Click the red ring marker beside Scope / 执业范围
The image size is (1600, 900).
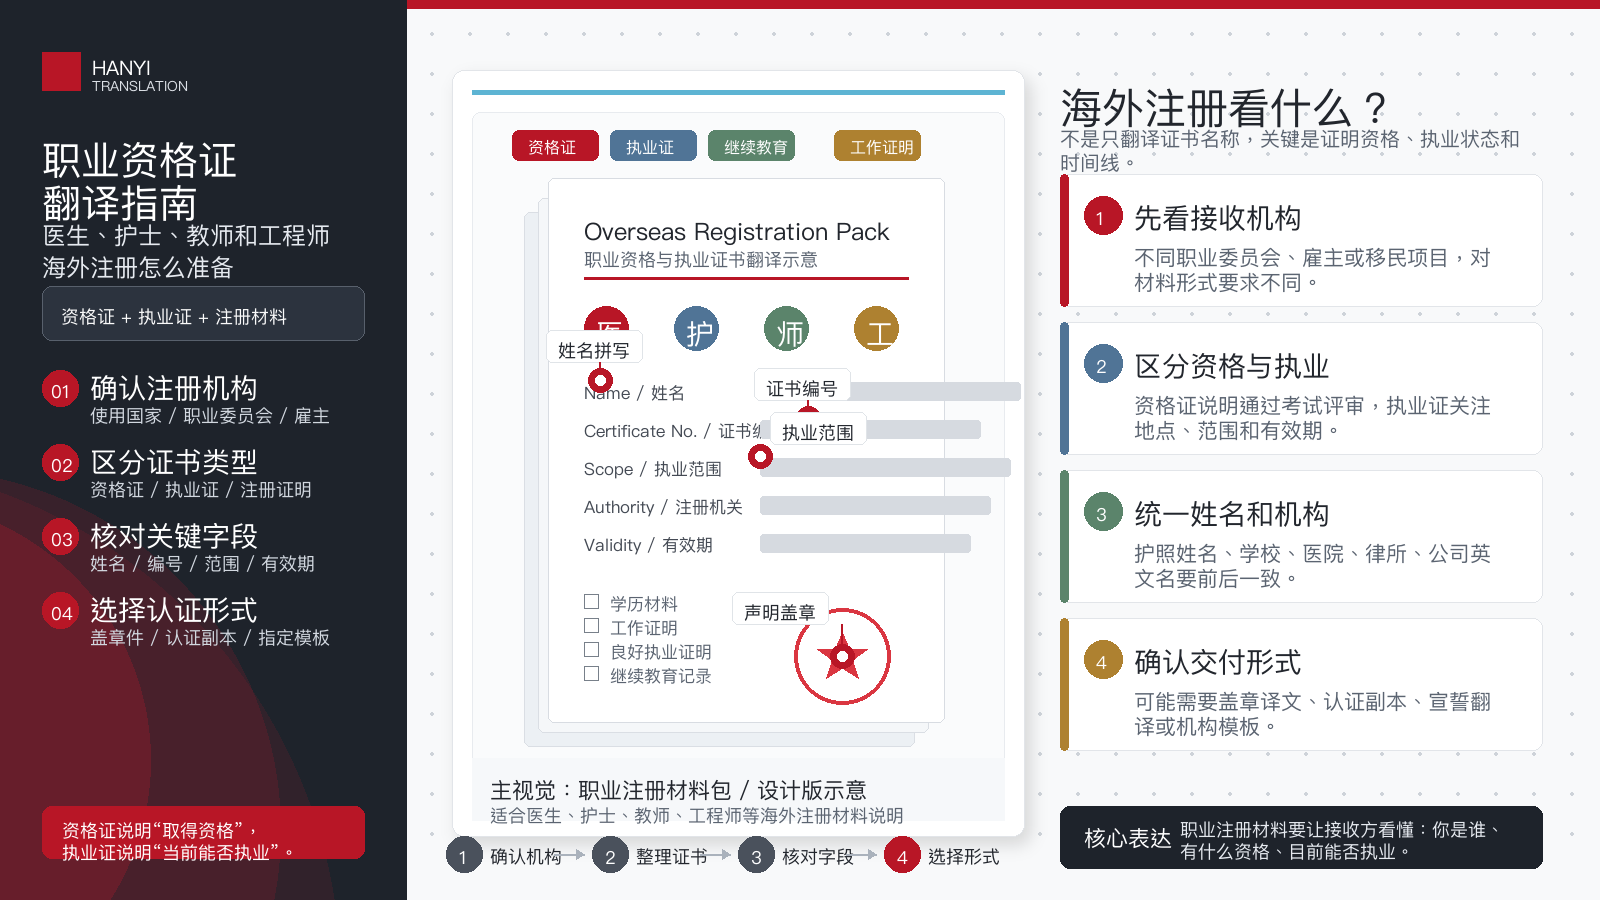tap(760, 457)
